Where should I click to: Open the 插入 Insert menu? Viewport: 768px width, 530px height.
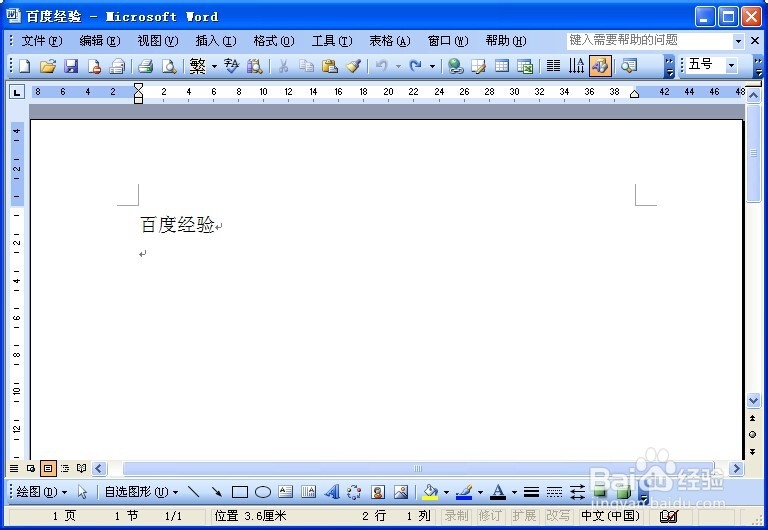(x=216, y=41)
